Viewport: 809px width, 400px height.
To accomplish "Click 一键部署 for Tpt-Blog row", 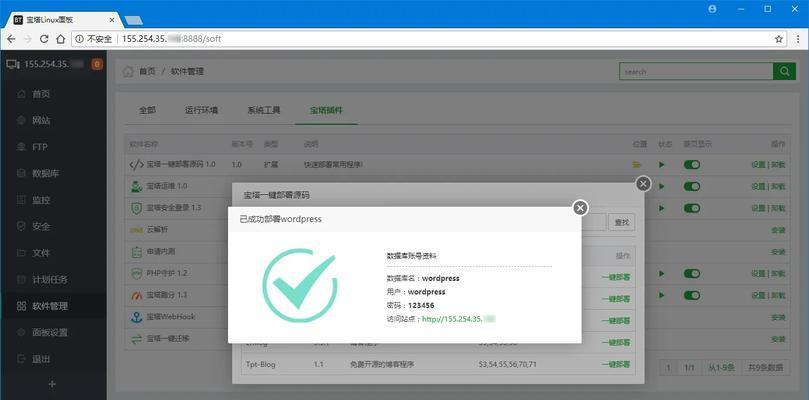I will (x=616, y=364).
